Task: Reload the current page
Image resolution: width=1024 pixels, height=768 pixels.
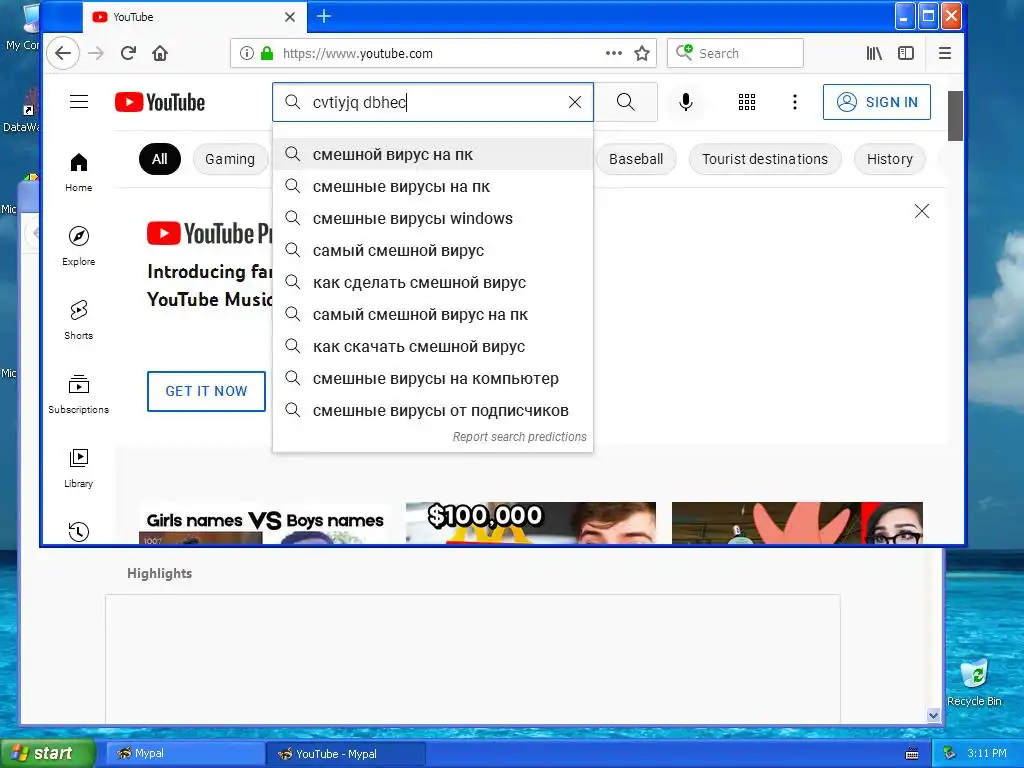Action: pyautogui.click(x=128, y=54)
